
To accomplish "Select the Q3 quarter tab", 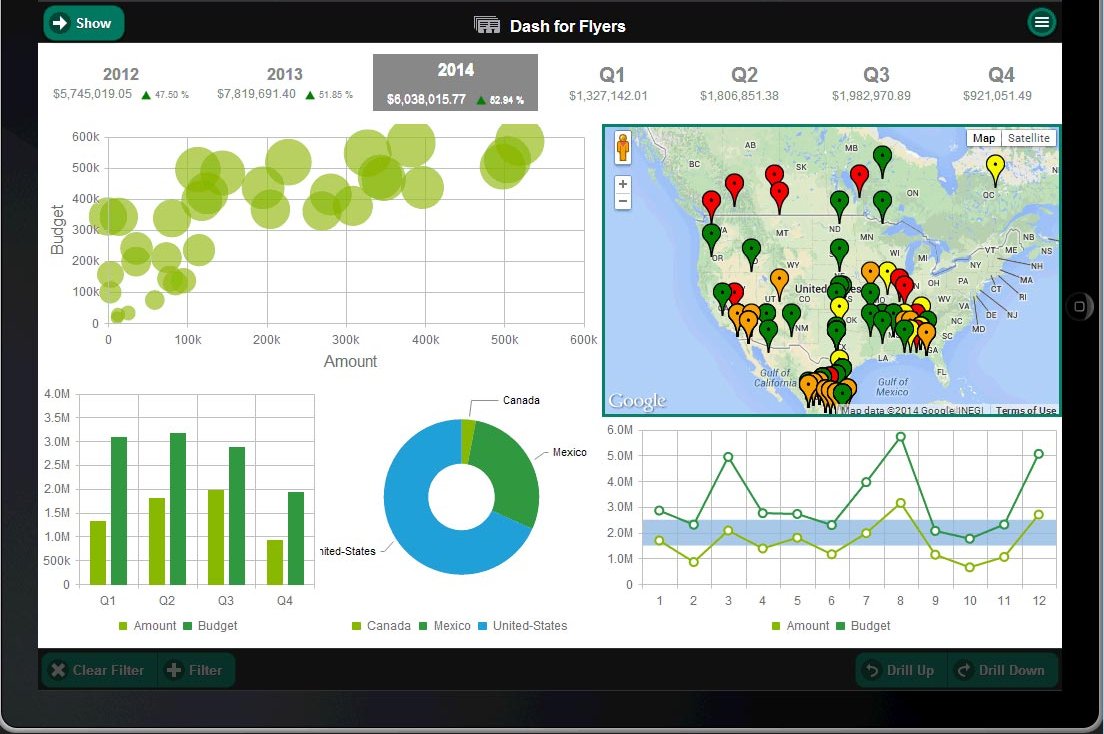I will click(x=876, y=83).
